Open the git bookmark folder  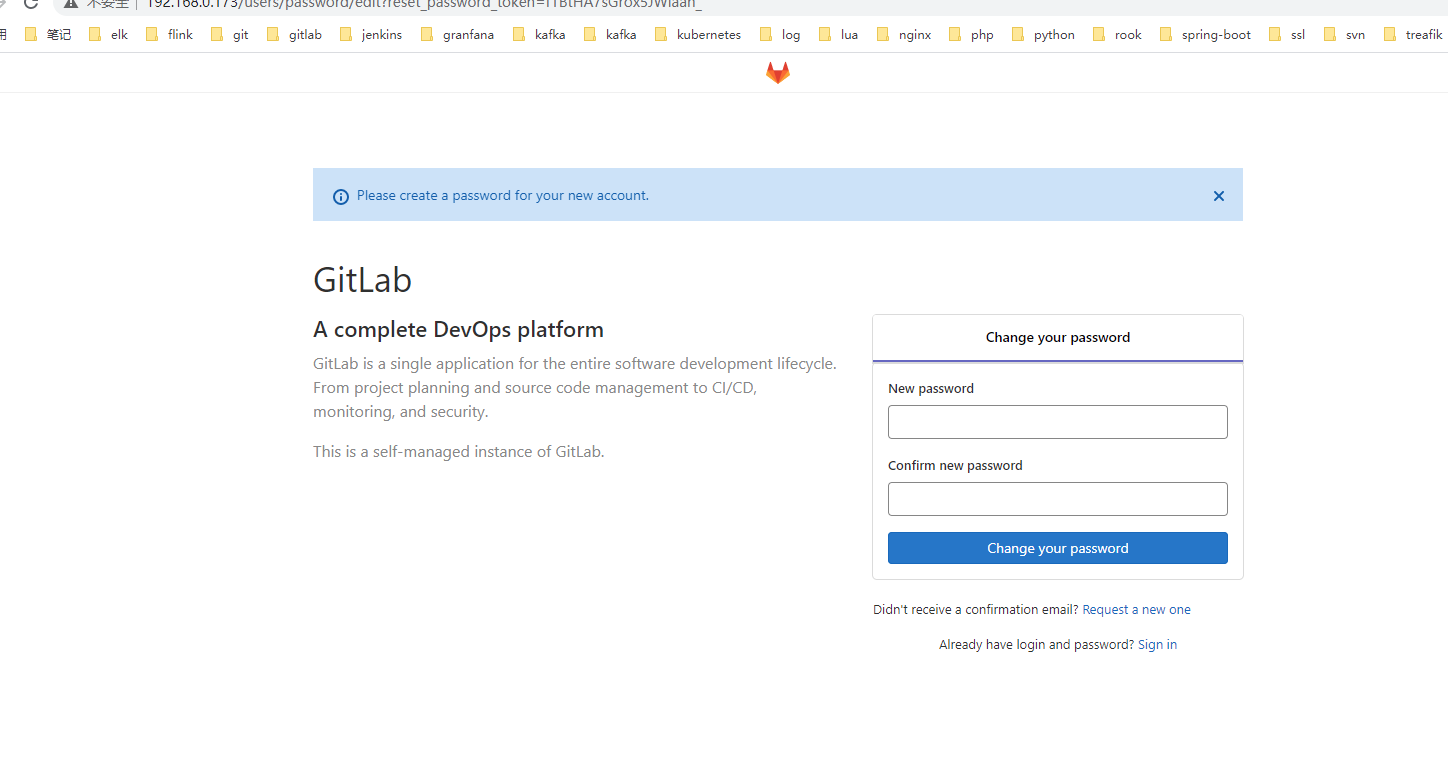(230, 35)
